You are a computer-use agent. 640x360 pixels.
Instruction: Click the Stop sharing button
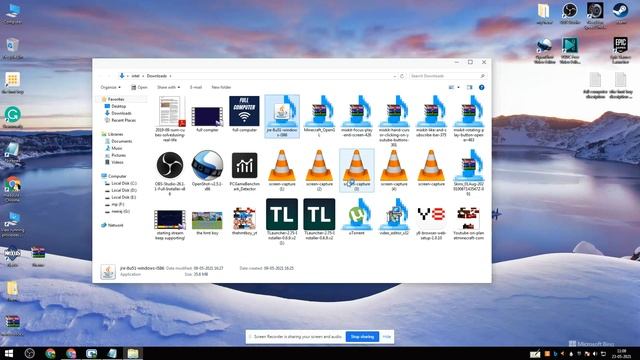(x=362, y=337)
